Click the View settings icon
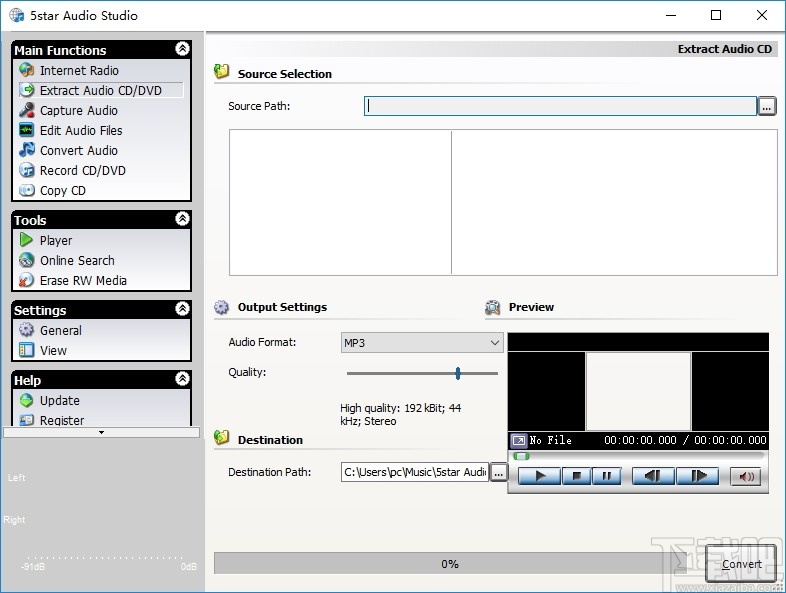This screenshot has width=786, height=593. point(27,350)
